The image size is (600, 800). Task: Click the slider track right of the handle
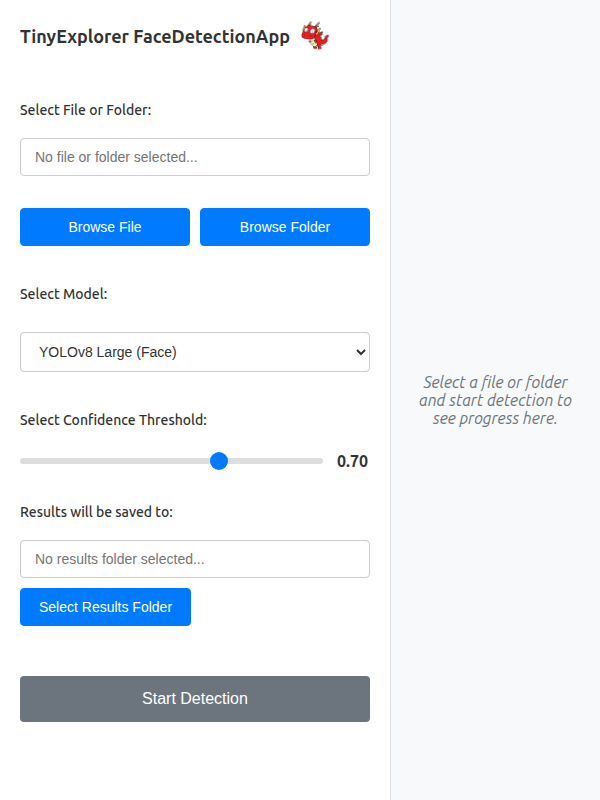[275, 461]
